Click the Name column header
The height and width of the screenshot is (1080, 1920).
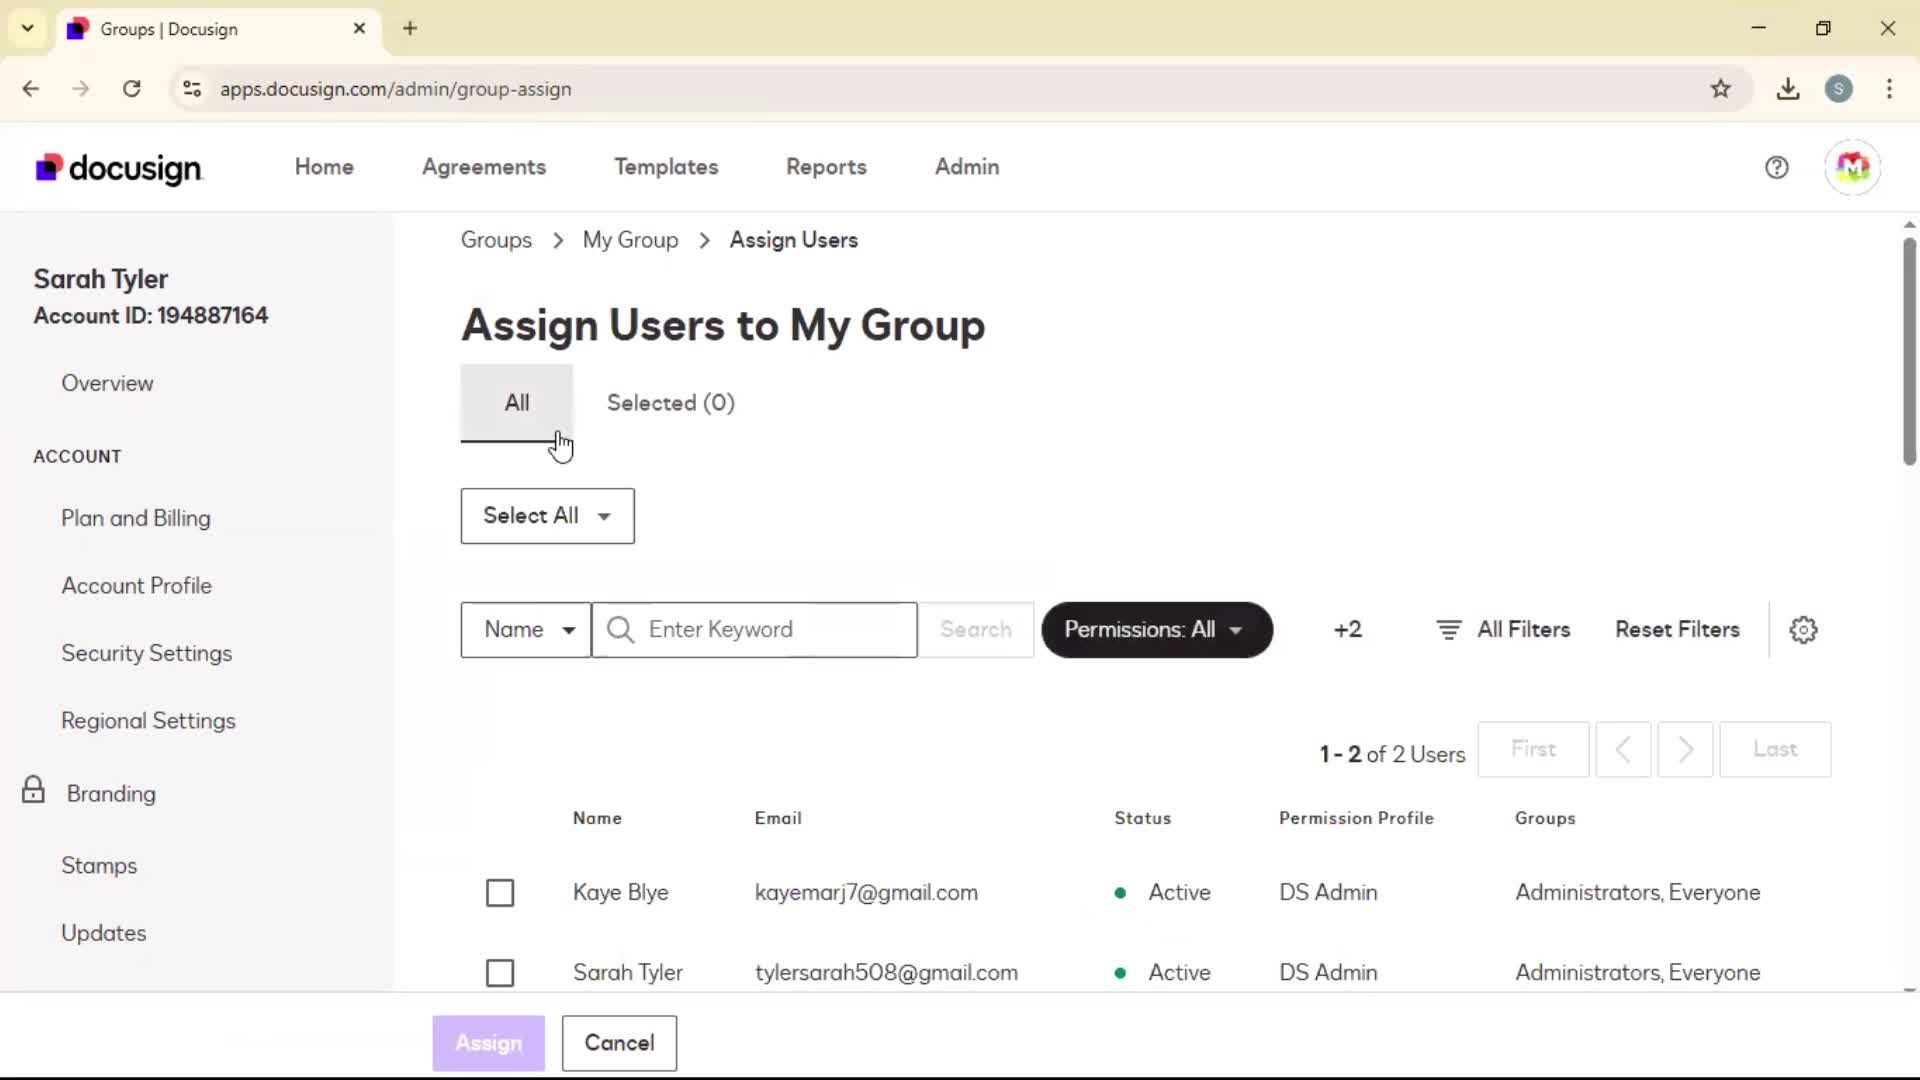[597, 818]
